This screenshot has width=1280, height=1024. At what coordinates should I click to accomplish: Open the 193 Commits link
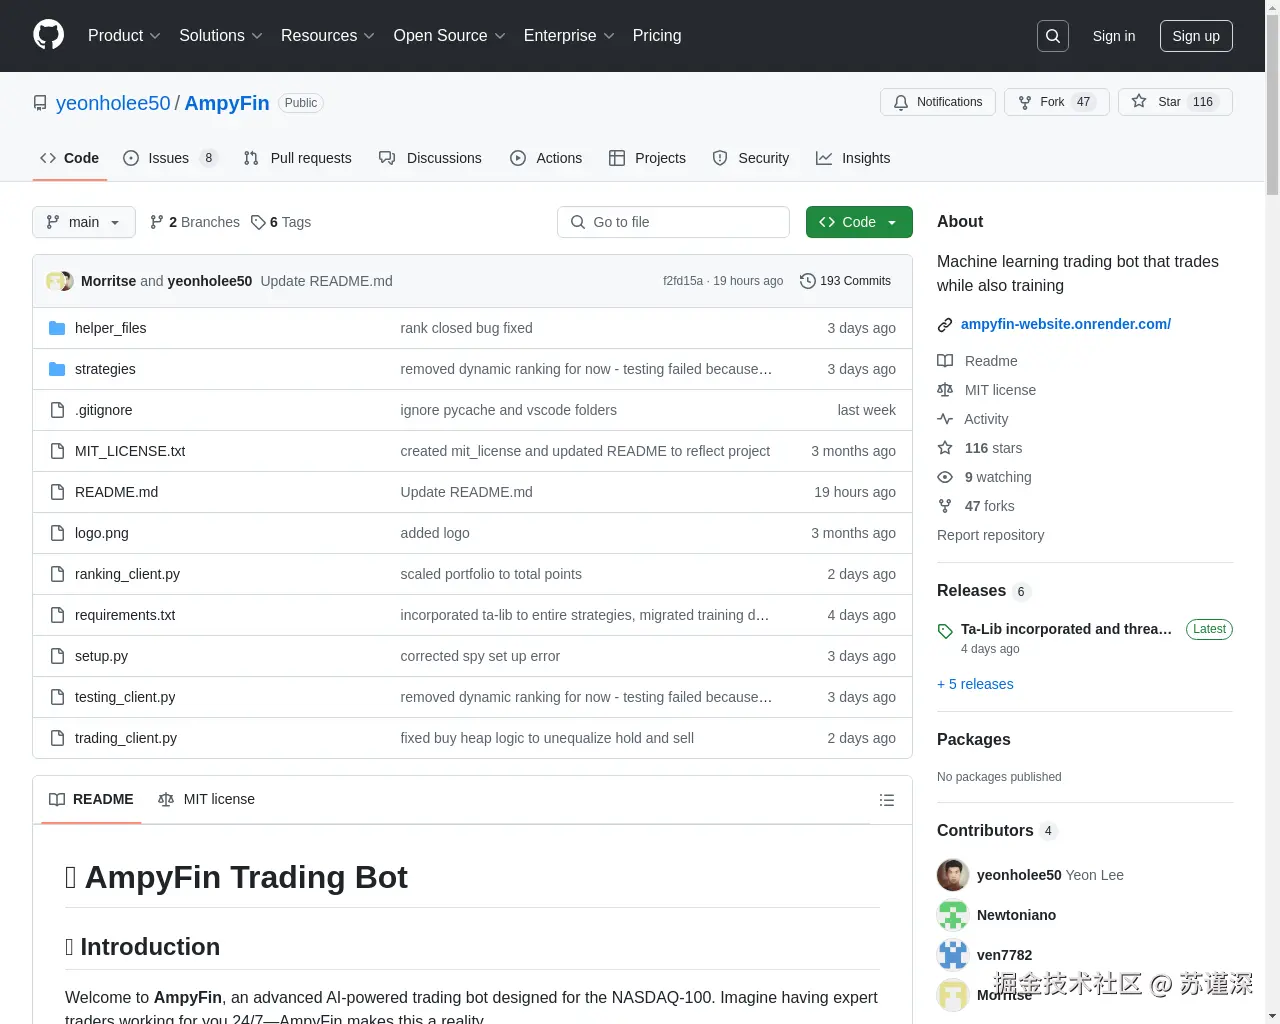tap(845, 281)
